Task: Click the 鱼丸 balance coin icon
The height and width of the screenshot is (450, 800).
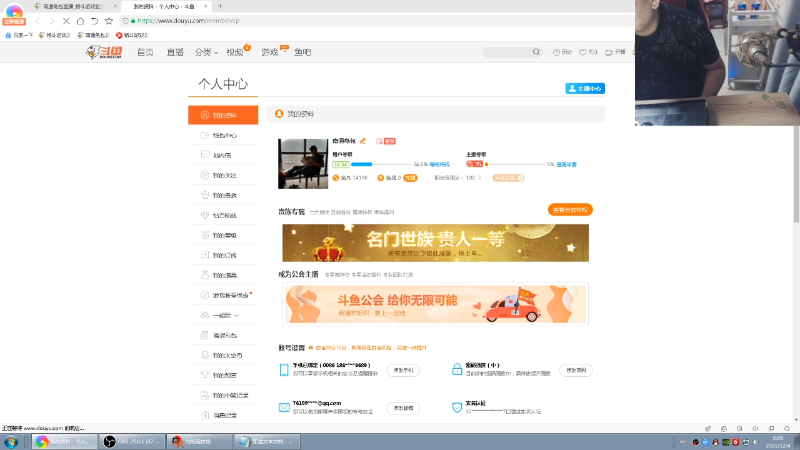Action: (x=336, y=178)
